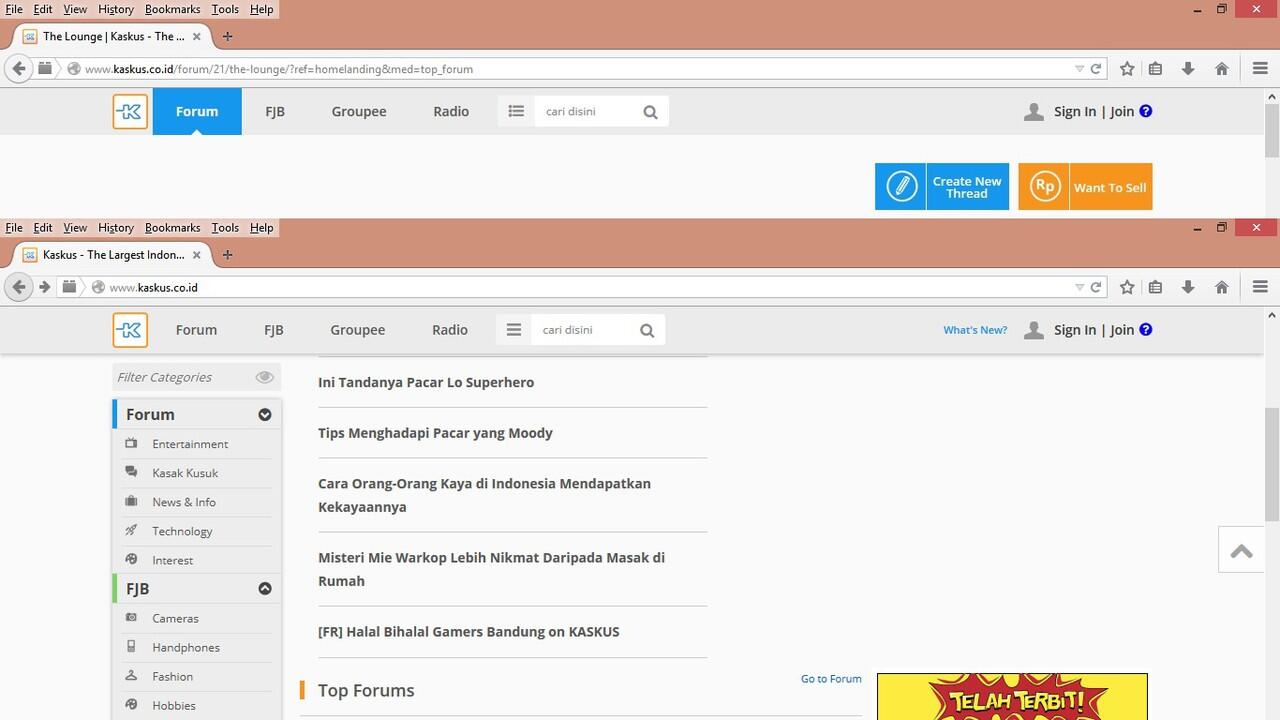Open Misteri Mie Warkop article
This screenshot has width=1280, height=720.
[491, 569]
